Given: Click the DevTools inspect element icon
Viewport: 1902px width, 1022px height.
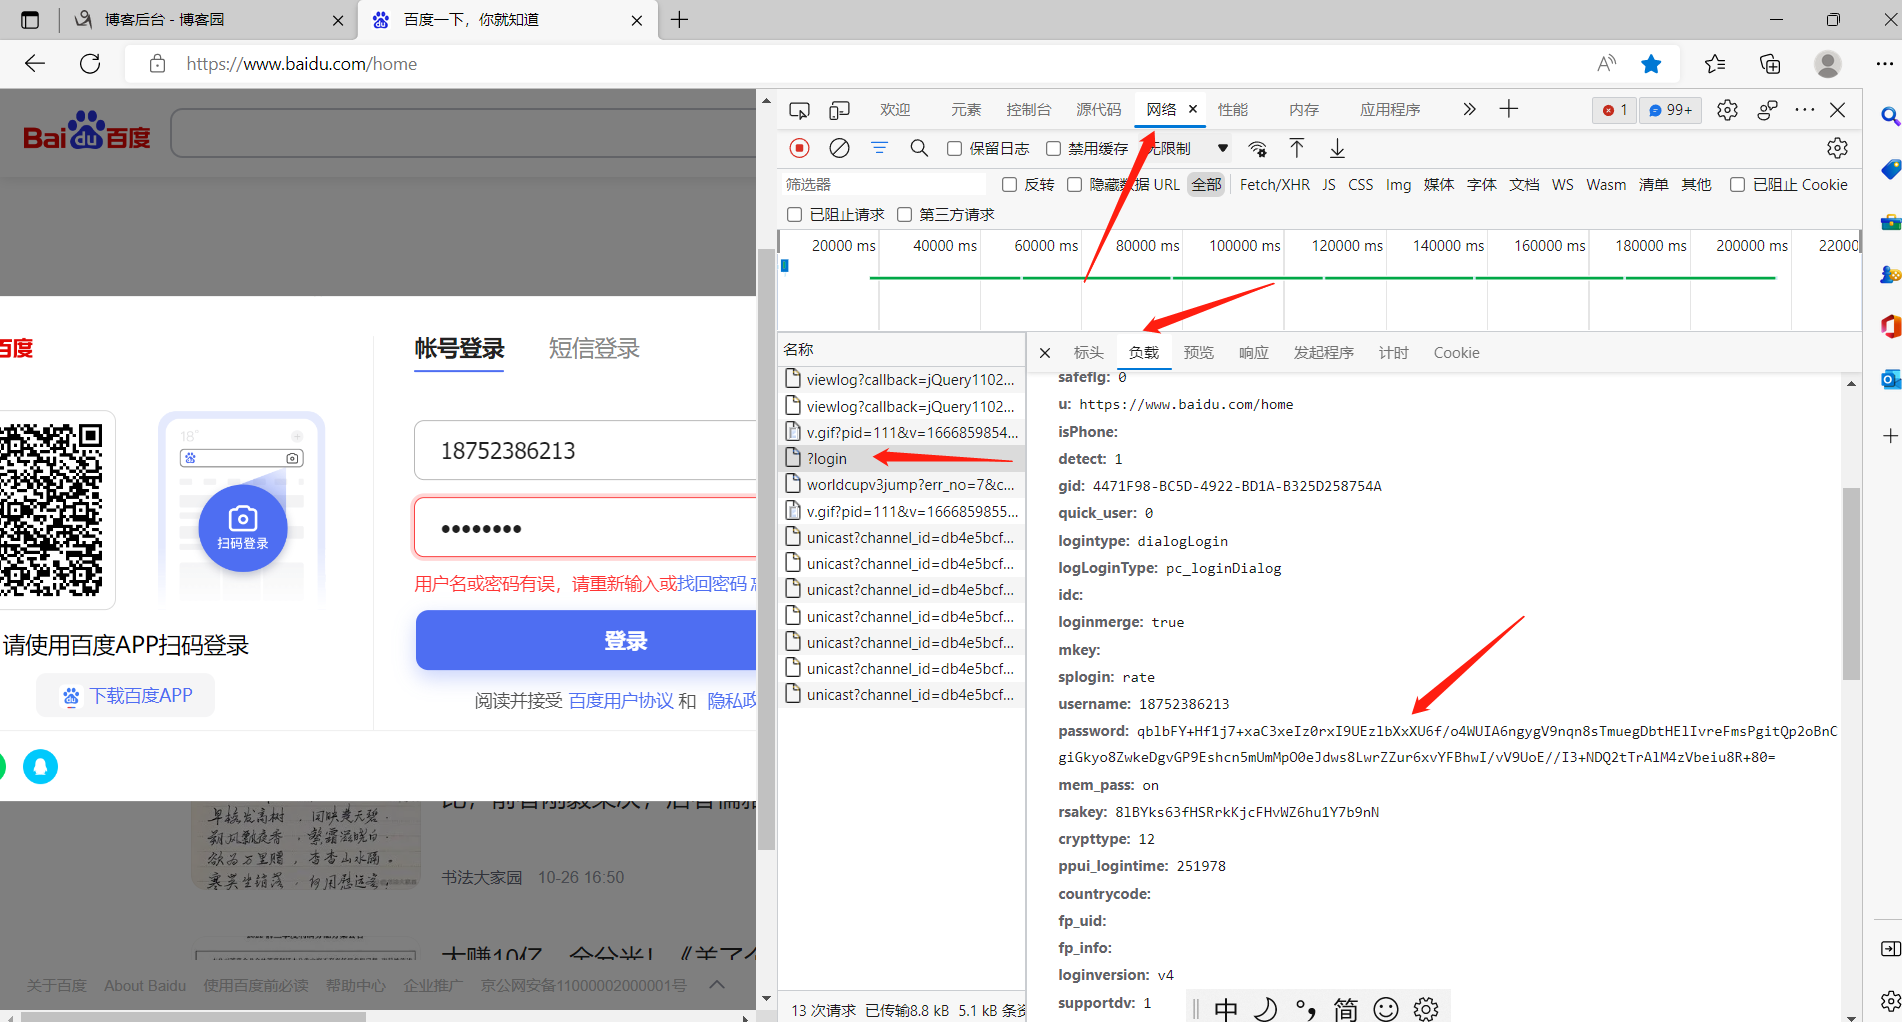Looking at the screenshot, I should pos(799,110).
